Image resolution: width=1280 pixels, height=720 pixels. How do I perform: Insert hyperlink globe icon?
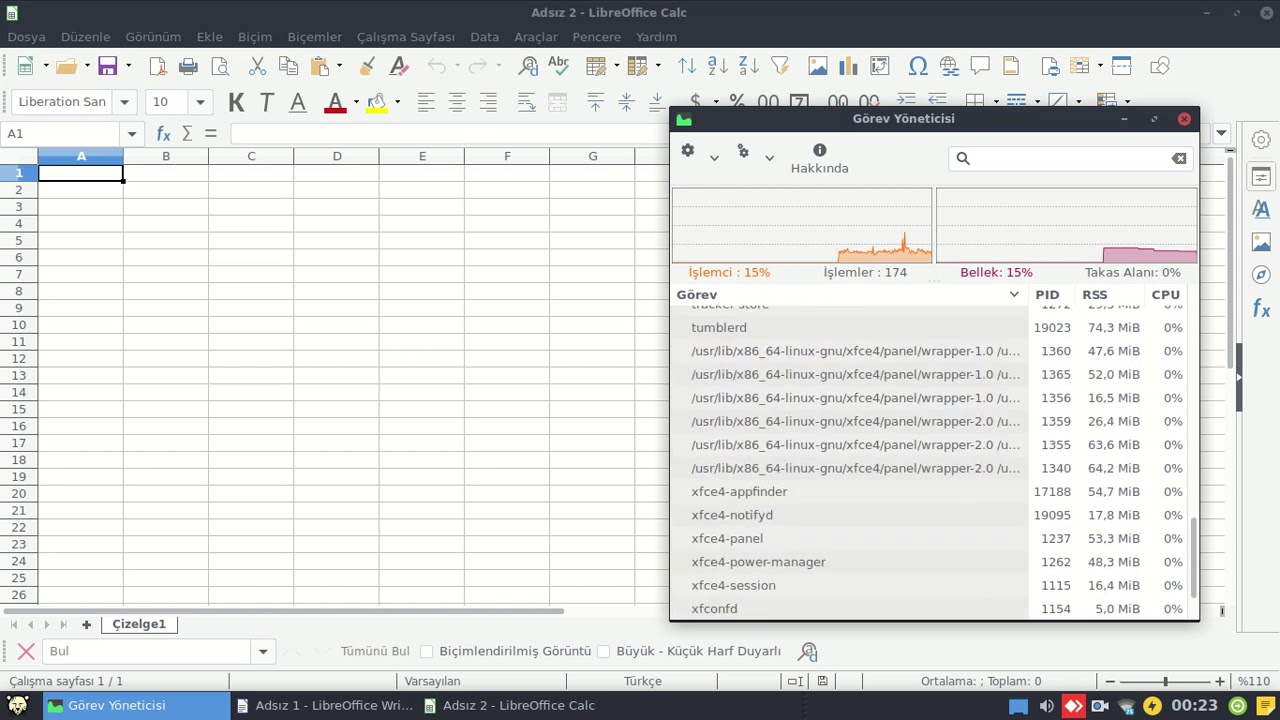[949, 66]
